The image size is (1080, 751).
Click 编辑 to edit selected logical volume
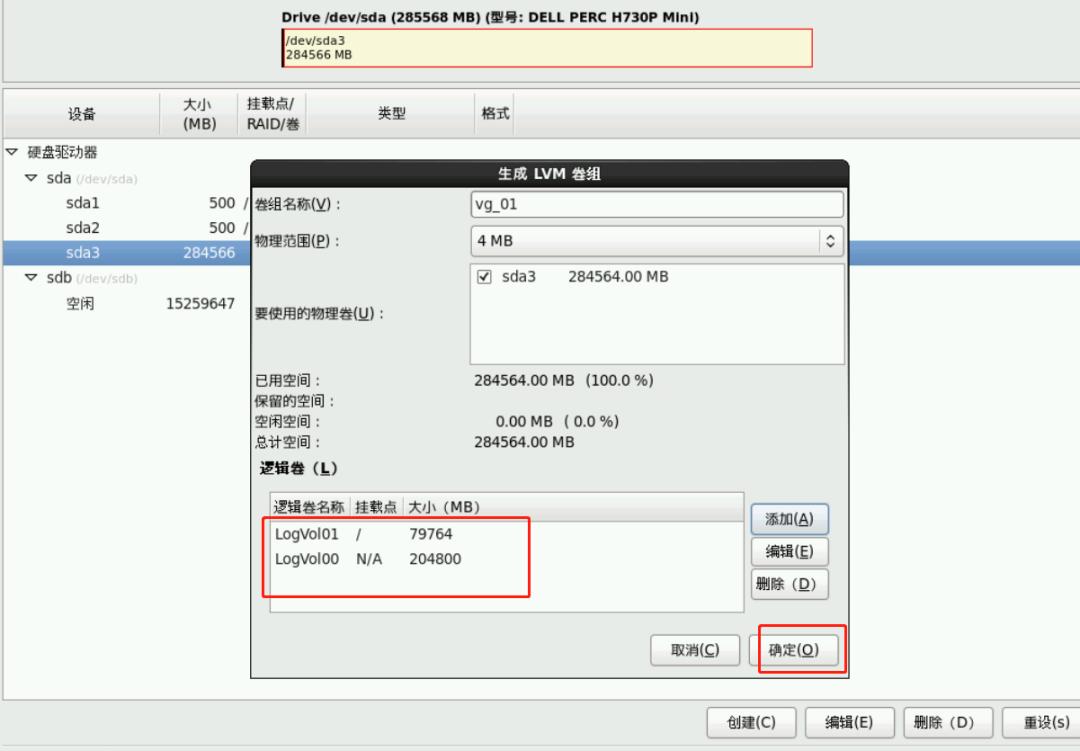(x=790, y=551)
